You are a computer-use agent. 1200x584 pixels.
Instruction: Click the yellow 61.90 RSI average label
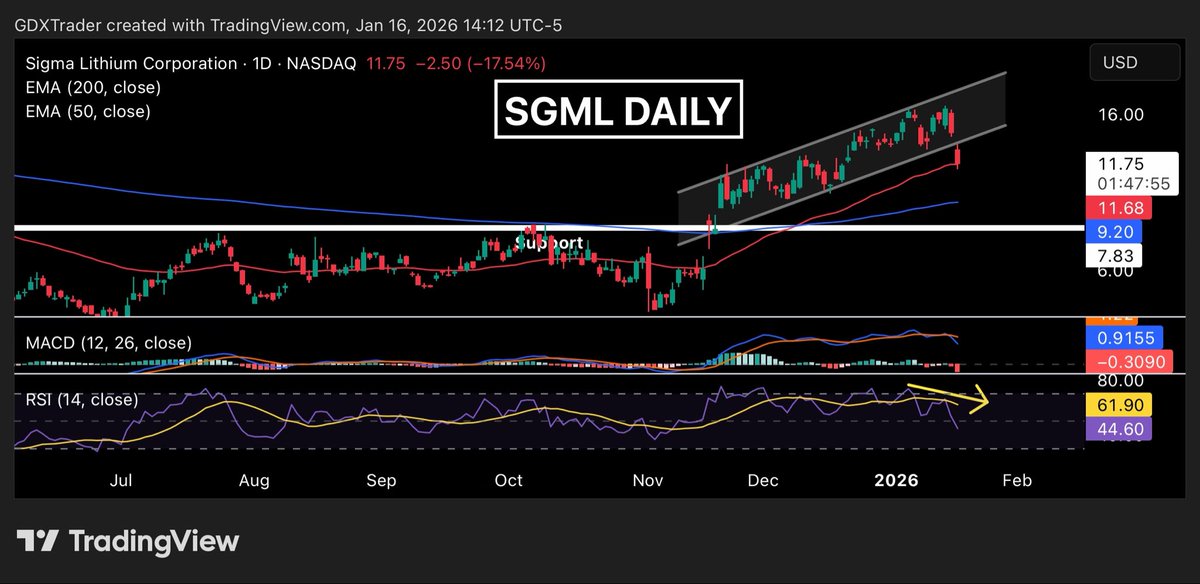coord(1121,405)
